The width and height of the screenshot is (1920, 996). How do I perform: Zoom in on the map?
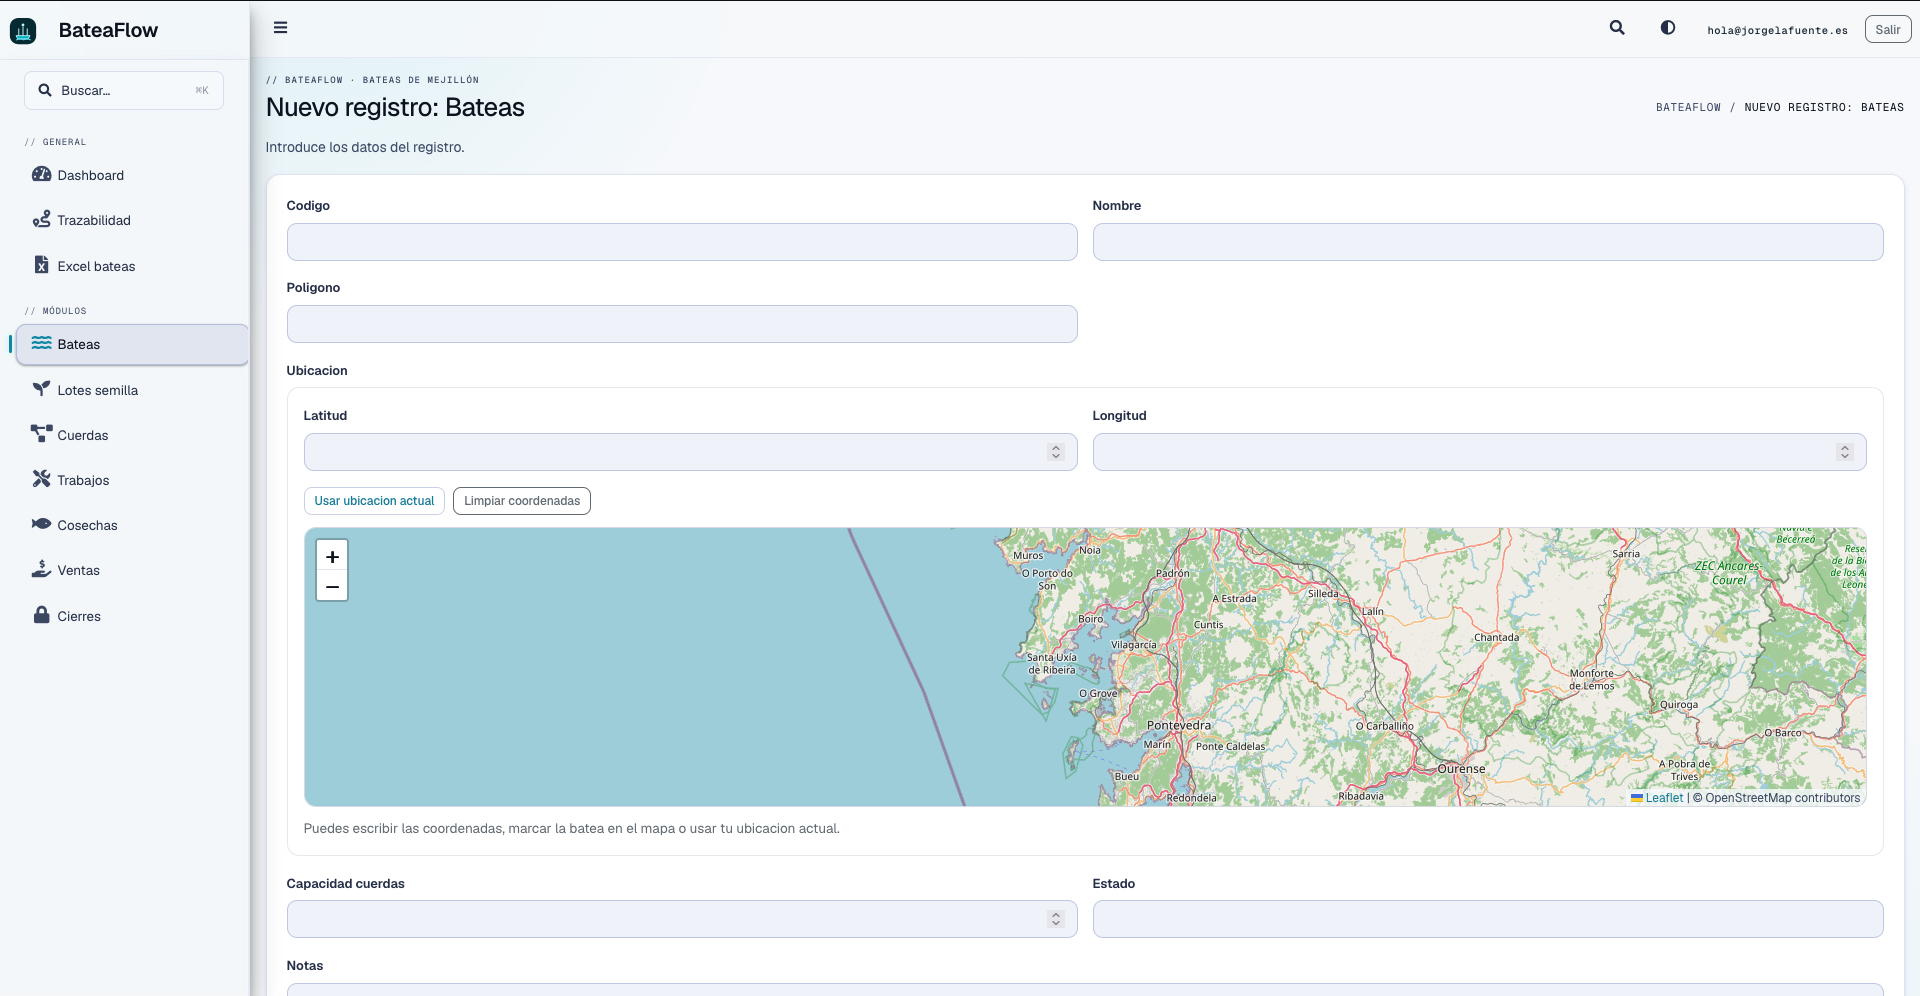tap(332, 556)
